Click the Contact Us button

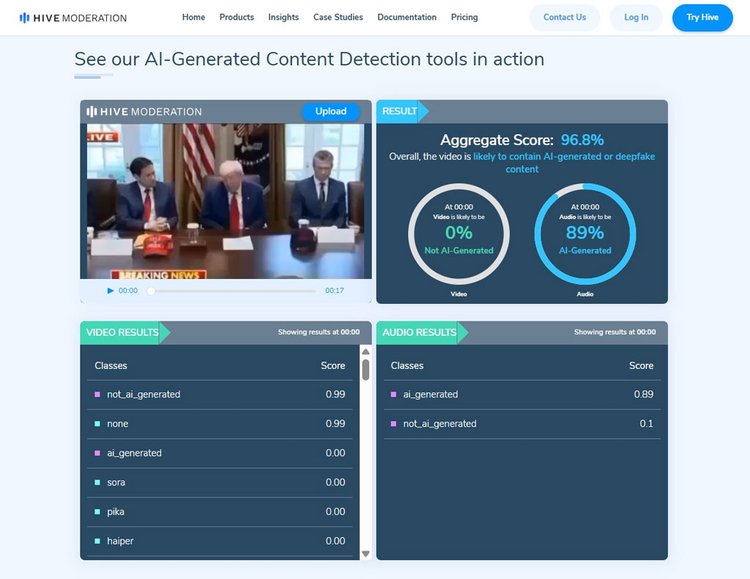coord(564,18)
